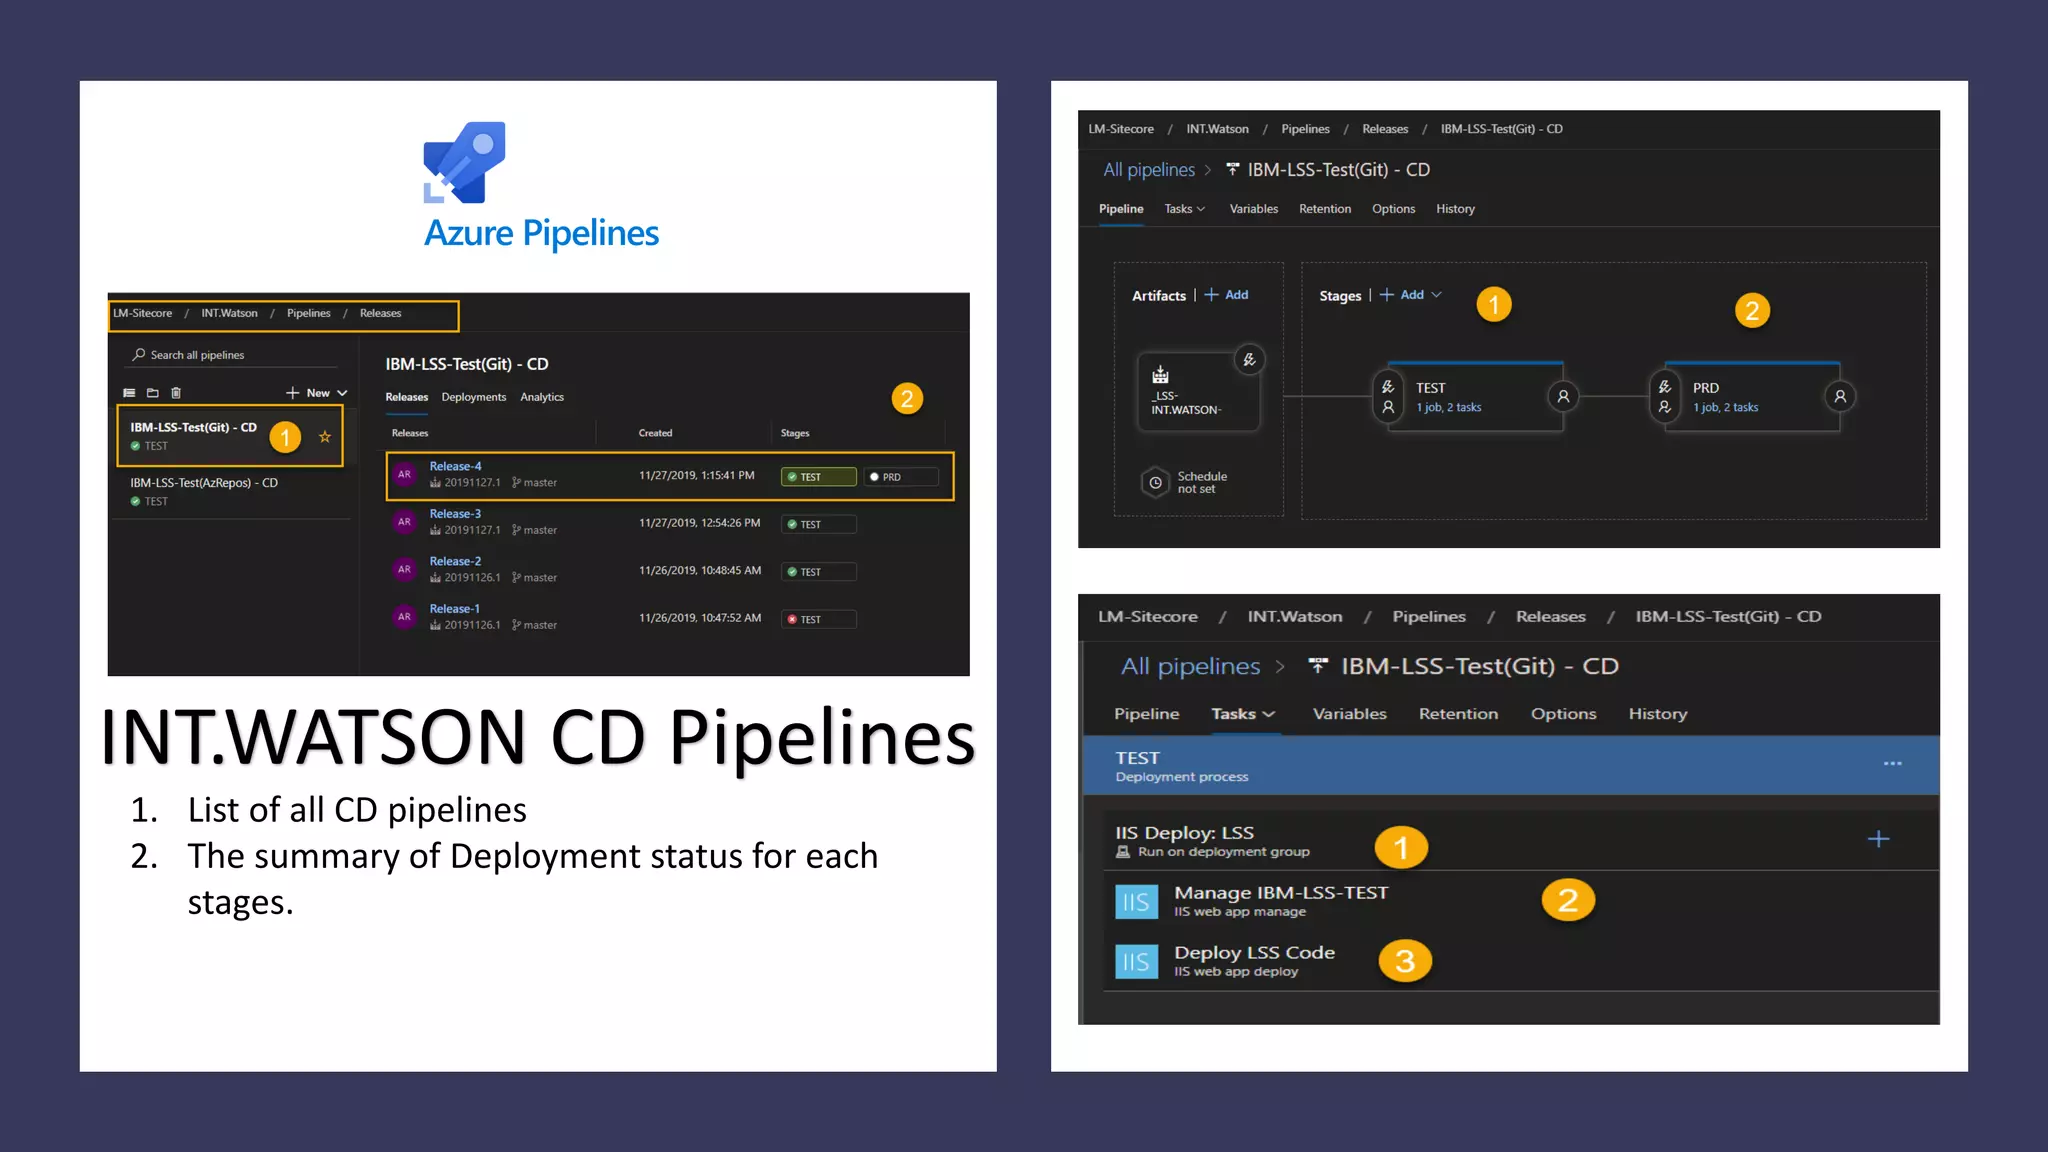Click the 'Schedule not set' label
This screenshot has height=1152, width=2048.
(x=1202, y=483)
